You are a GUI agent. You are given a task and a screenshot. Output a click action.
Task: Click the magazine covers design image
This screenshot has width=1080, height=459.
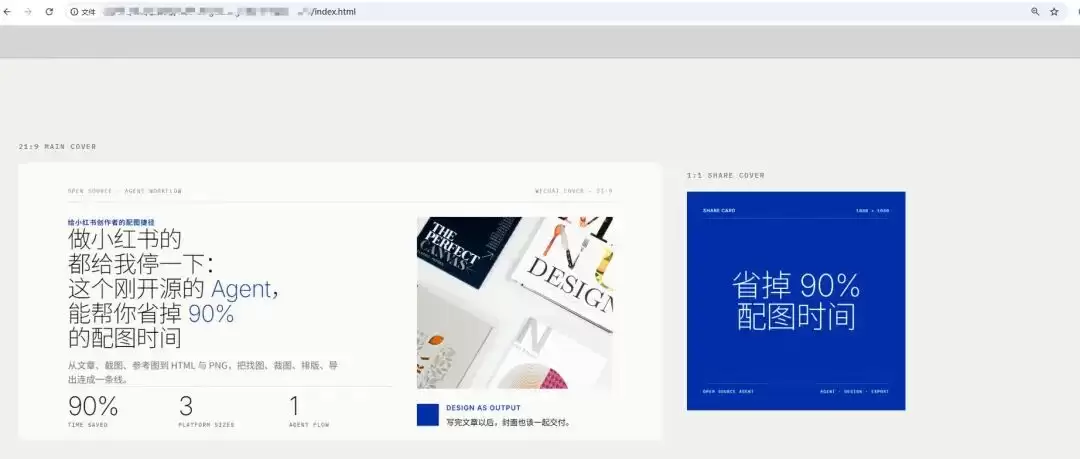coord(515,303)
